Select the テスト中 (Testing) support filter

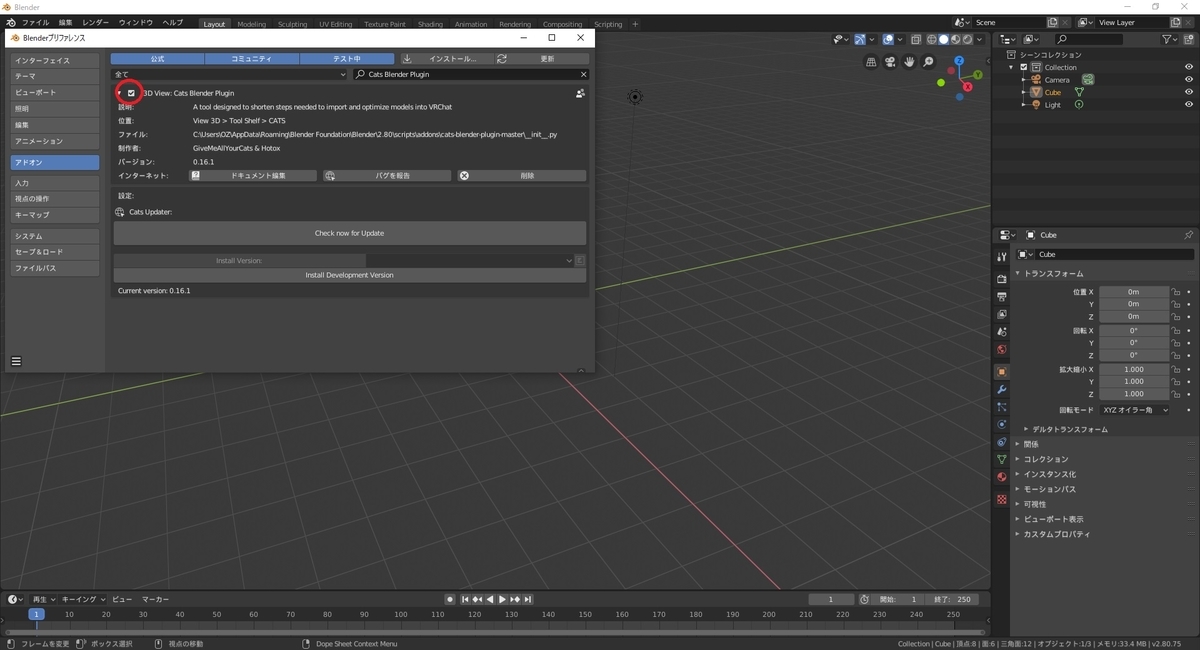tap(347, 59)
